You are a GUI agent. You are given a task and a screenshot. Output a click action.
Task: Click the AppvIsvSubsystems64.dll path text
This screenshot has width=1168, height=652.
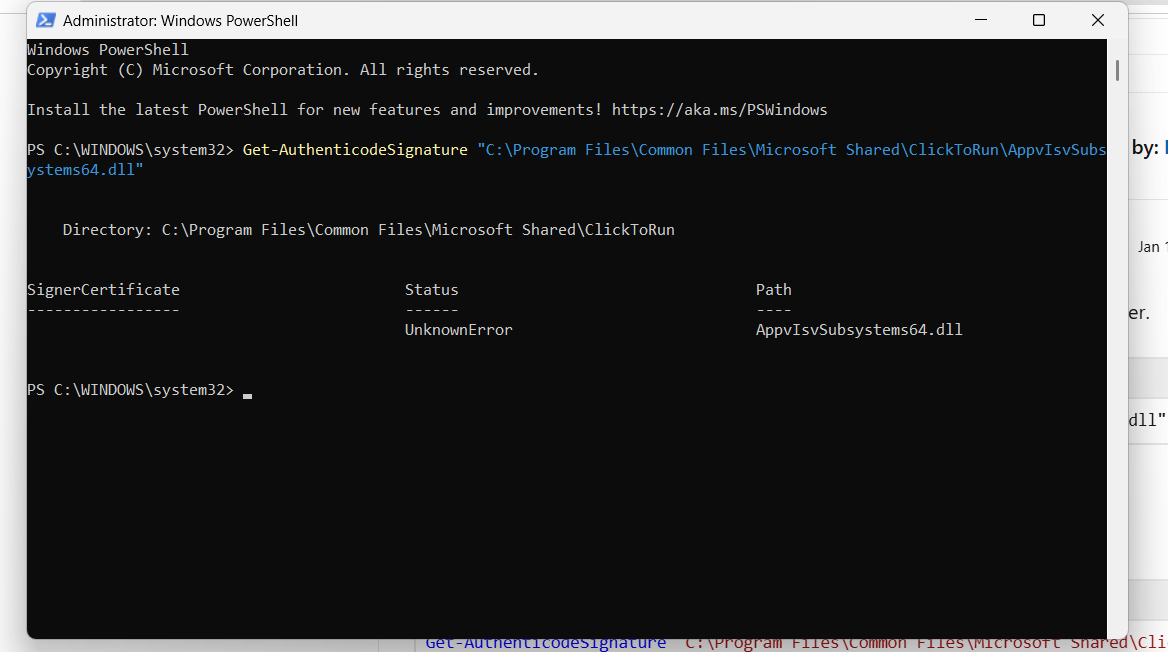858,329
